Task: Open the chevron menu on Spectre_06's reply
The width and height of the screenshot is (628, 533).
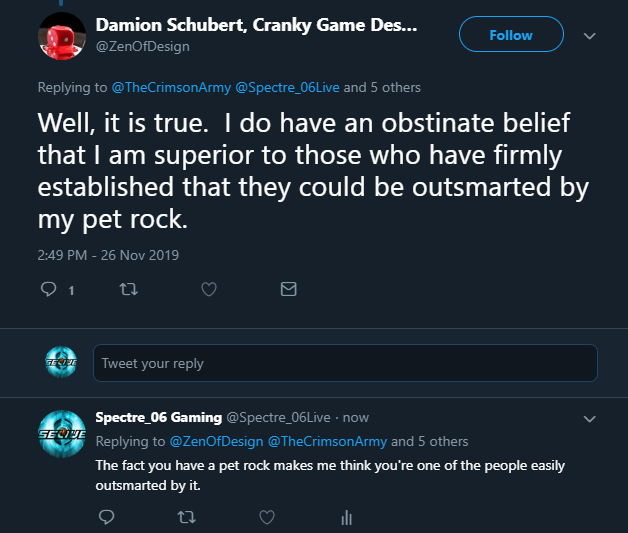Action: pos(590,419)
